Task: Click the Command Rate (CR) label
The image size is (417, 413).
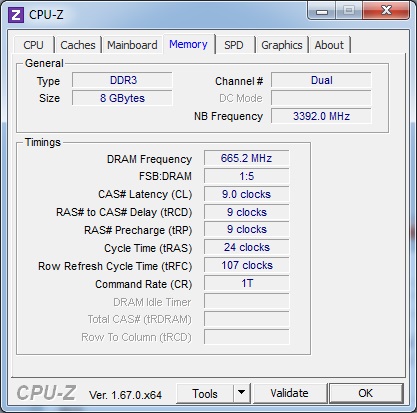Action: point(144,284)
